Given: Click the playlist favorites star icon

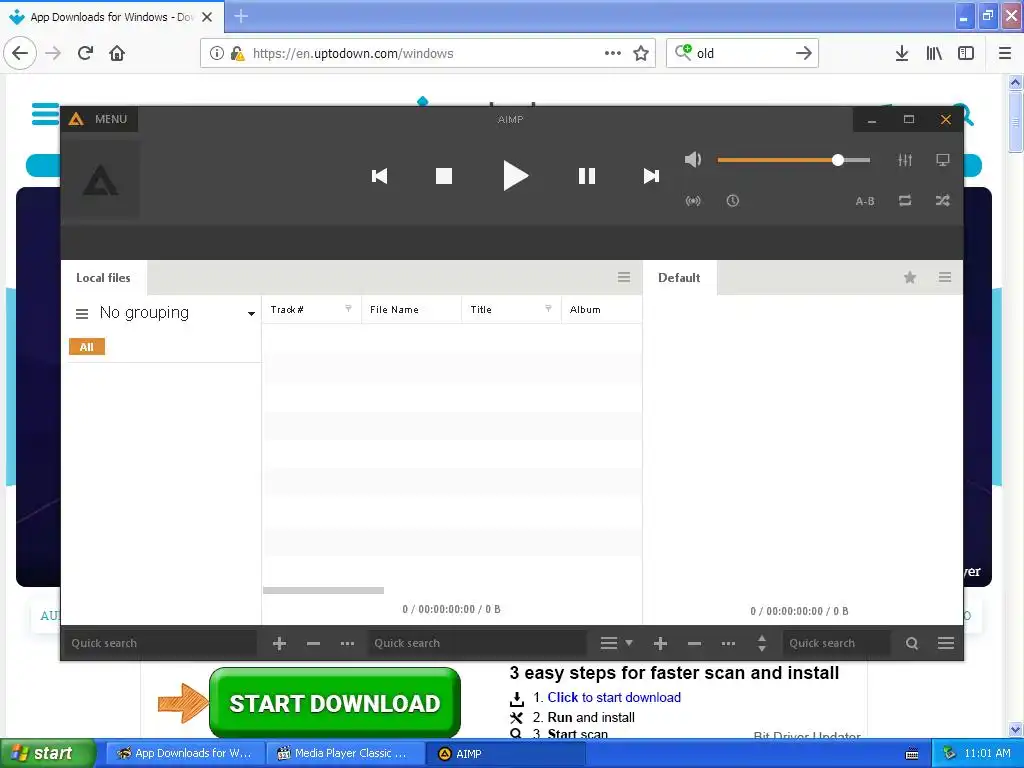Looking at the screenshot, I should (x=910, y=278).
